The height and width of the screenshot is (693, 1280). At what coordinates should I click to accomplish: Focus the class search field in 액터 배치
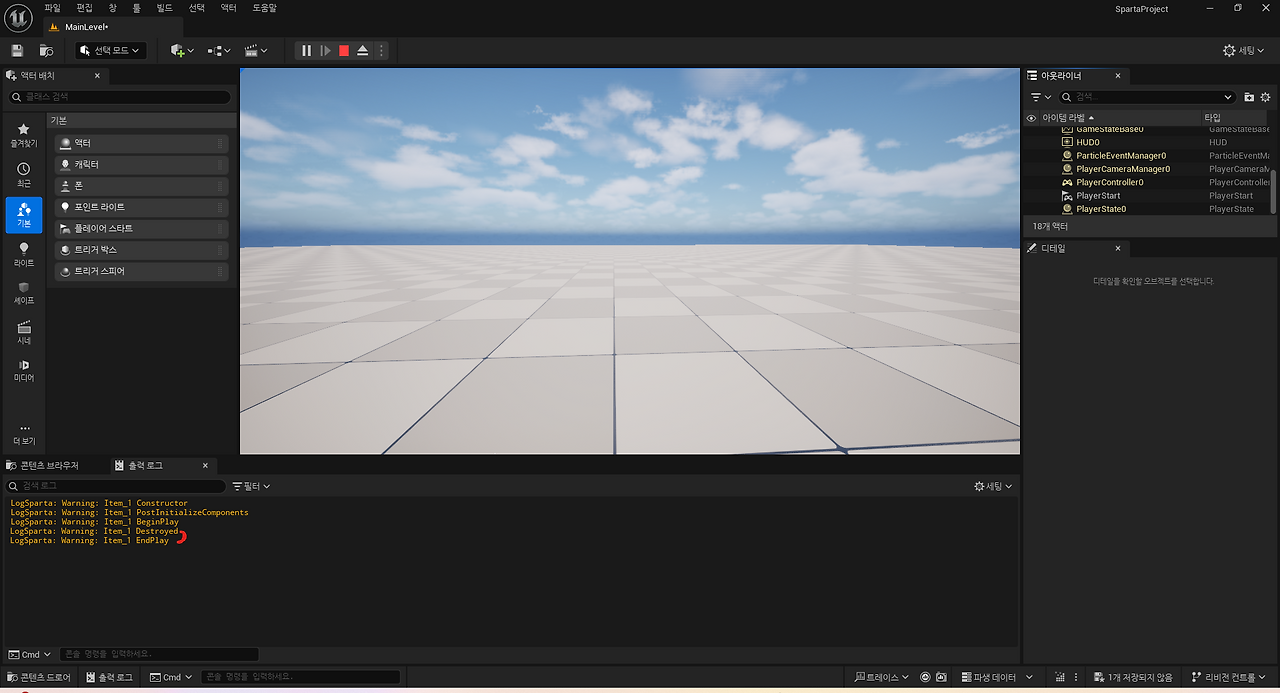tap(120, 97)
